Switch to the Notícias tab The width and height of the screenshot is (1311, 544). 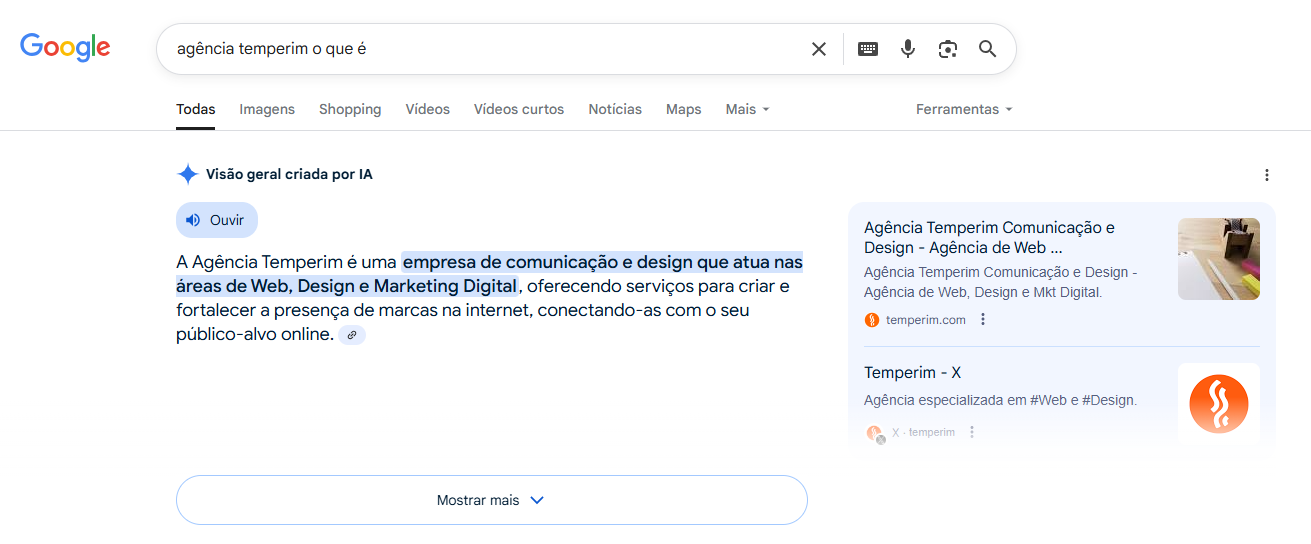pos(615,109)
